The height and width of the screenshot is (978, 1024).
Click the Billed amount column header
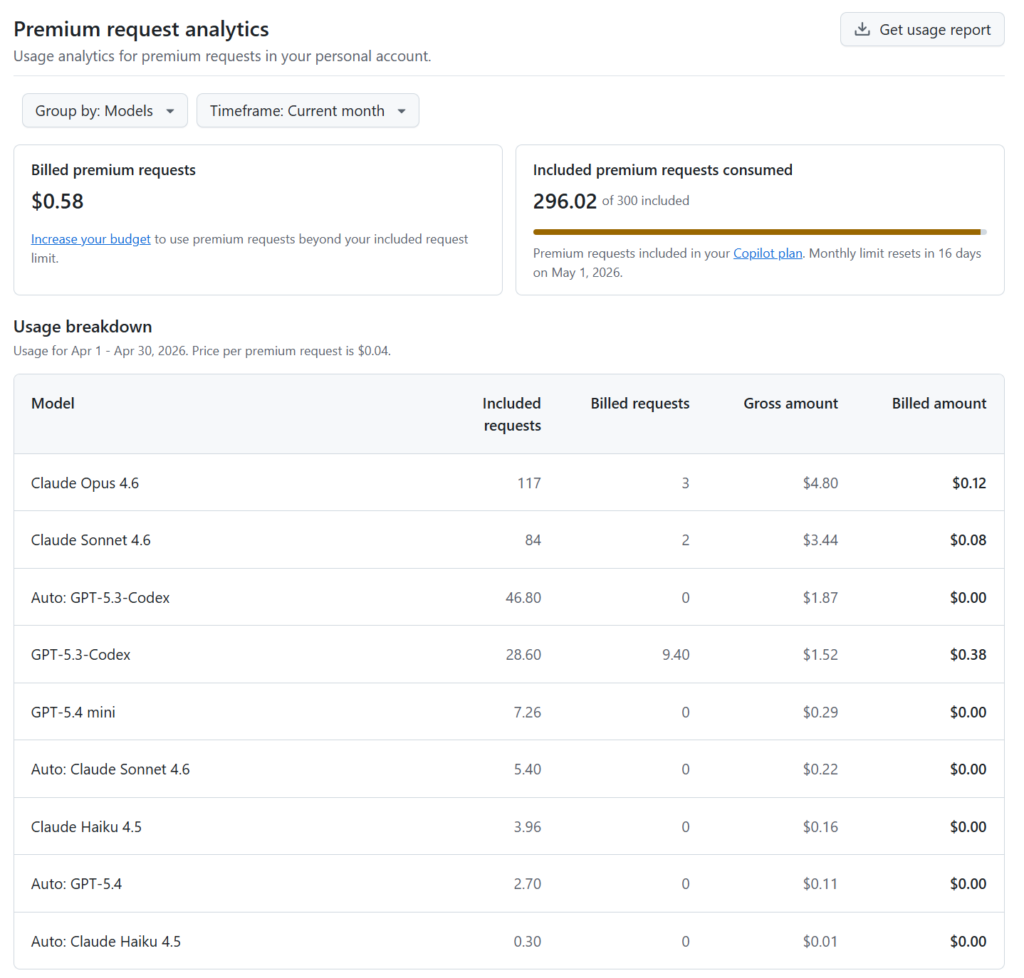[x=938, y=403]
